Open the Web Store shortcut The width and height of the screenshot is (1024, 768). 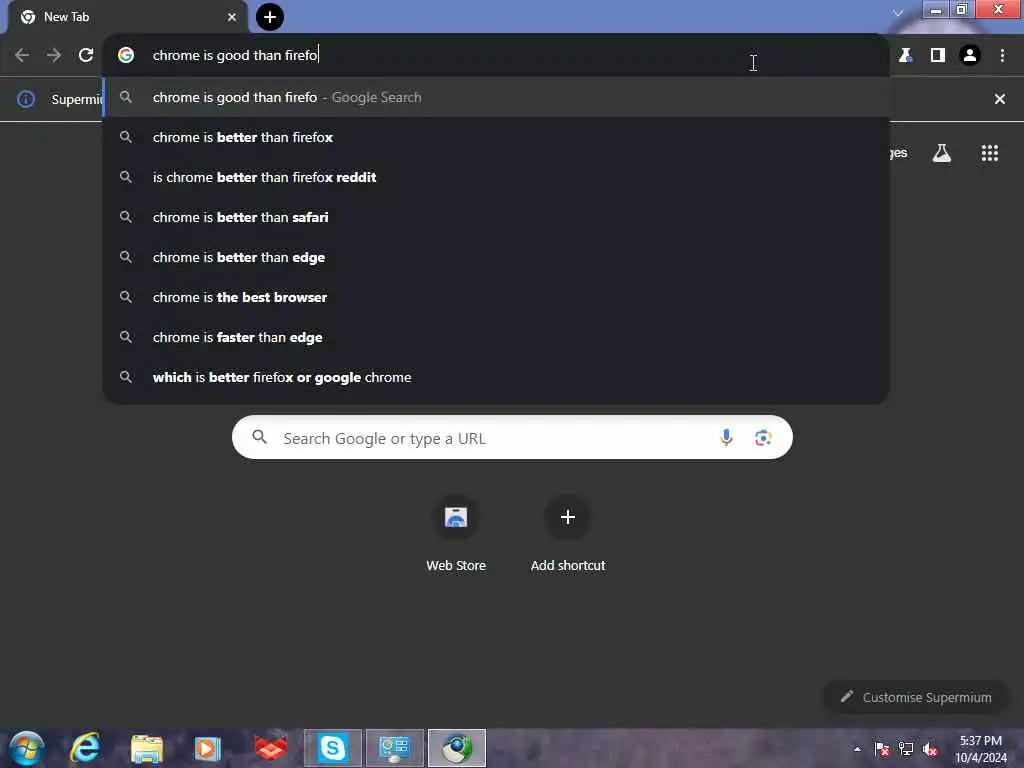456,536
